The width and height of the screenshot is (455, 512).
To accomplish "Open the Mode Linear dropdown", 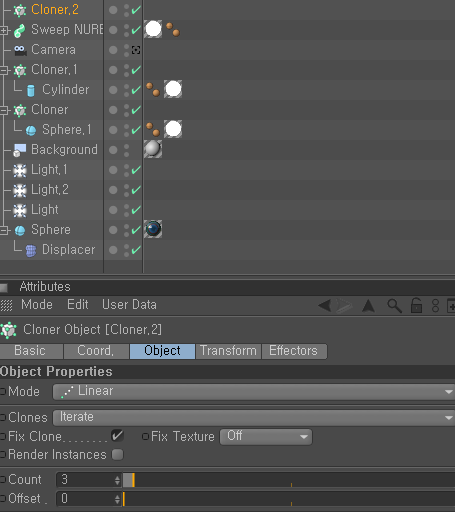I will [254, 392].
